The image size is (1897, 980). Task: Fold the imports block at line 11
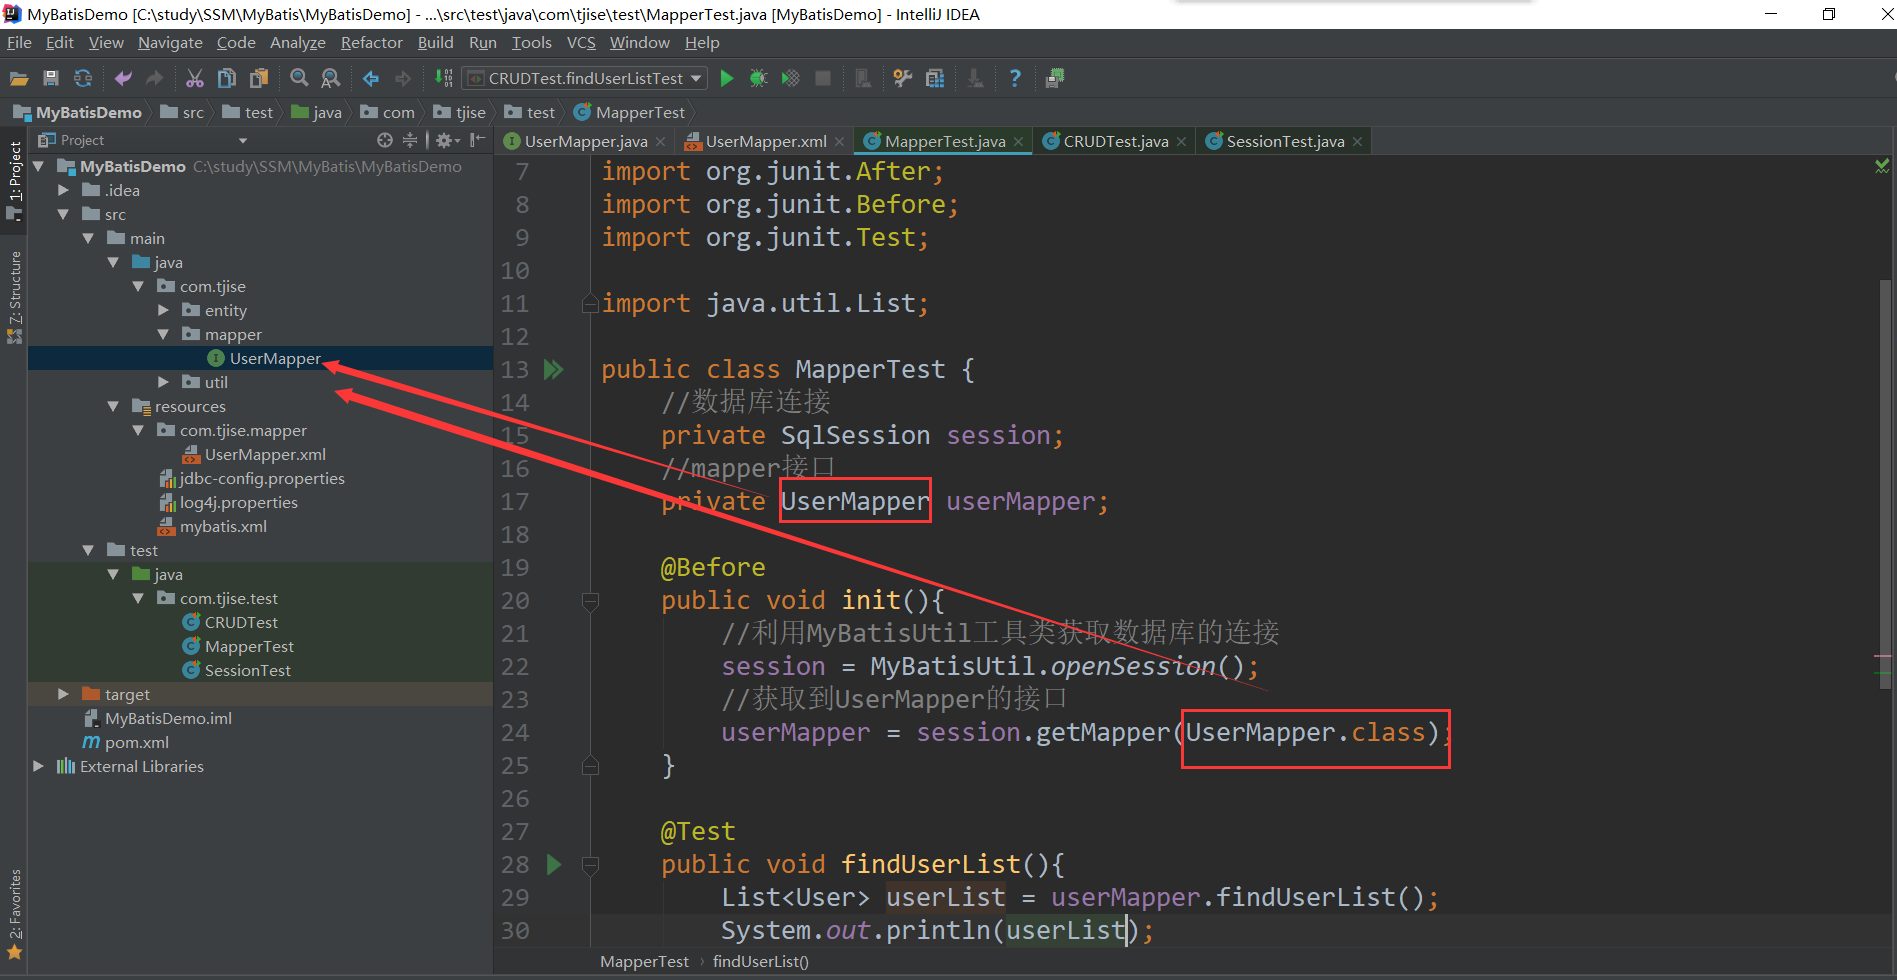pyautogui.click(x=590, y=304)
